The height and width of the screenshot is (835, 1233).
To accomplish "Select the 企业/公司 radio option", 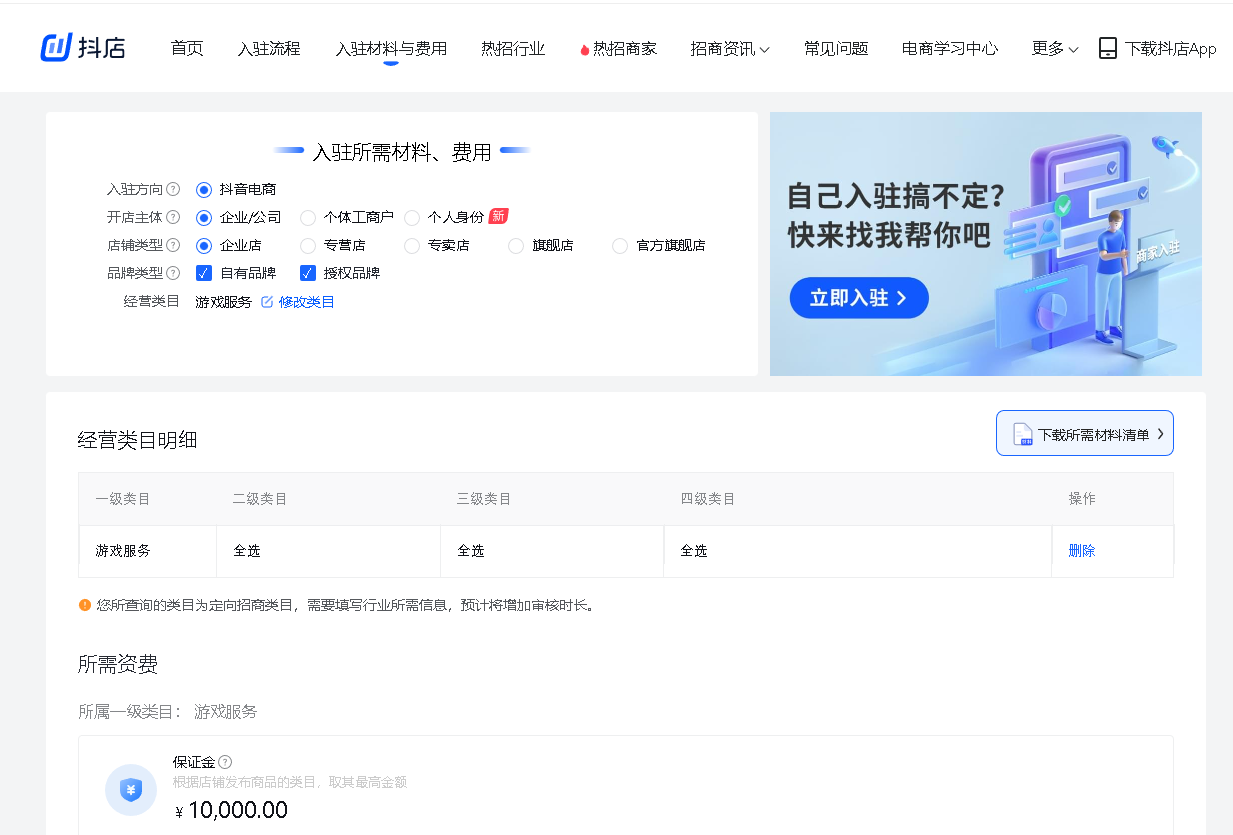I will click(204, 217).
